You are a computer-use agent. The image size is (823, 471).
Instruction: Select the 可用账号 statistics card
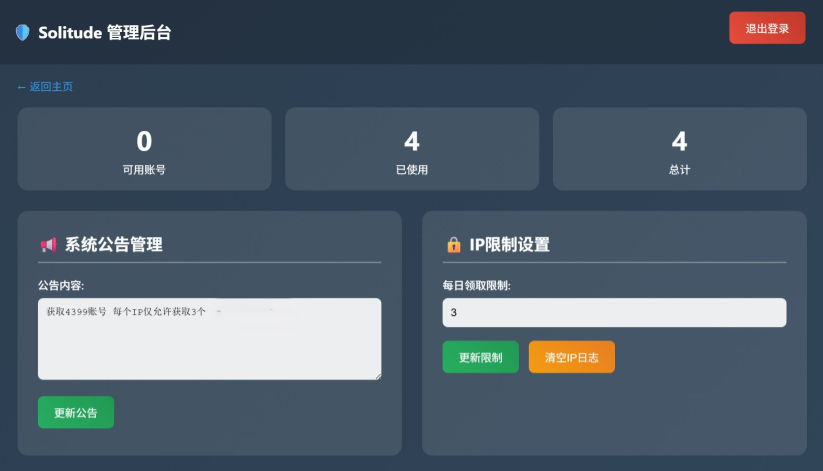click(x=144, y=149)
